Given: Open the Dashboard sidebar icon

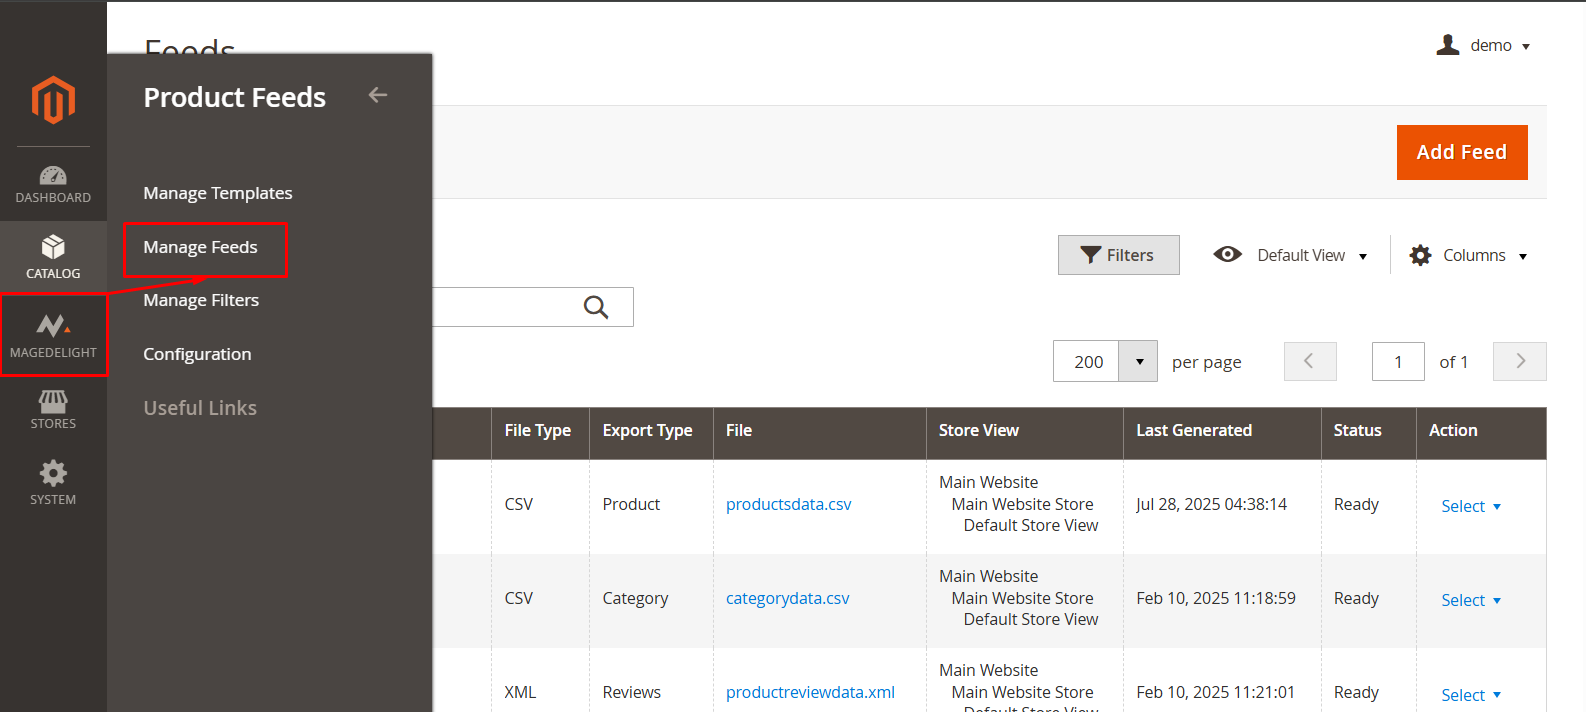Looking at the screenshot, I should [x=53, y=185].
